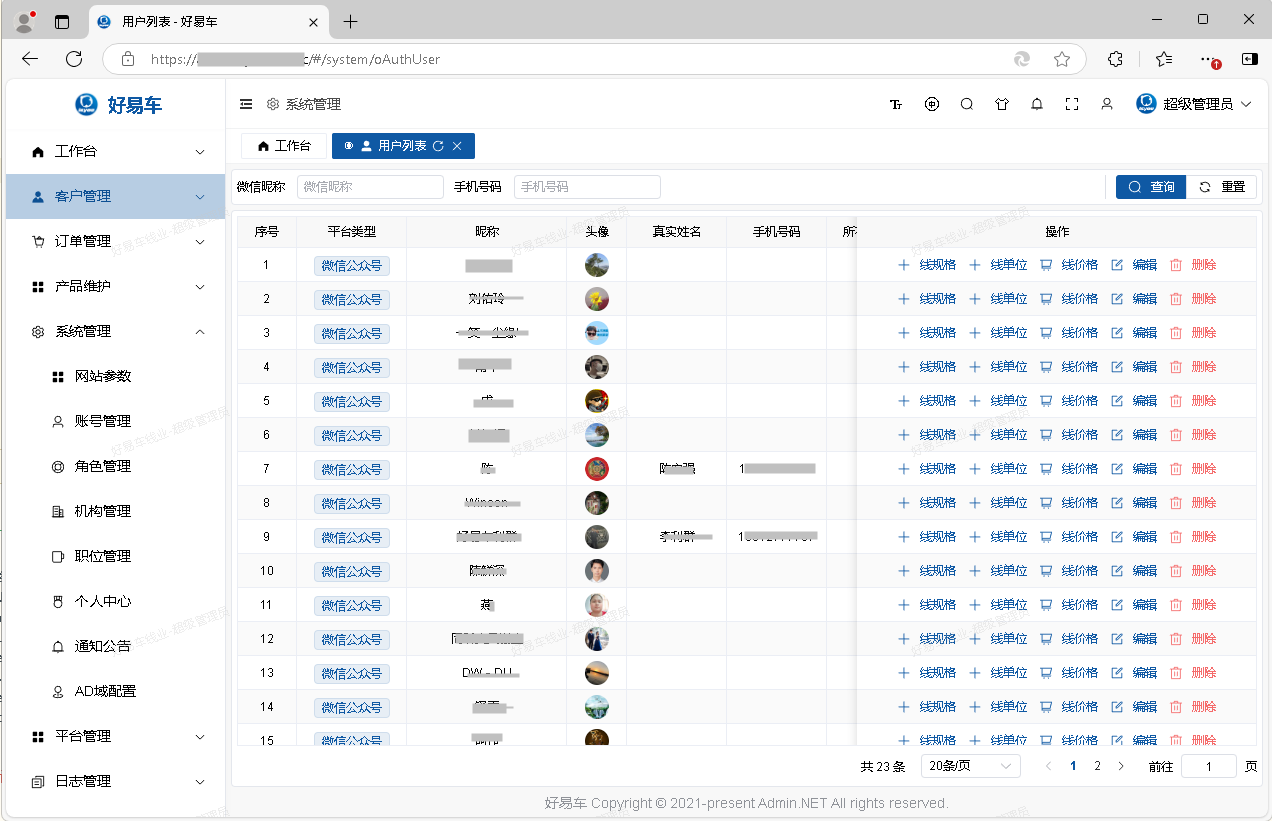The width and height of the screenshot is (1272, 821).
Task: Open notifications bell icon
Action: (1037, 104)
